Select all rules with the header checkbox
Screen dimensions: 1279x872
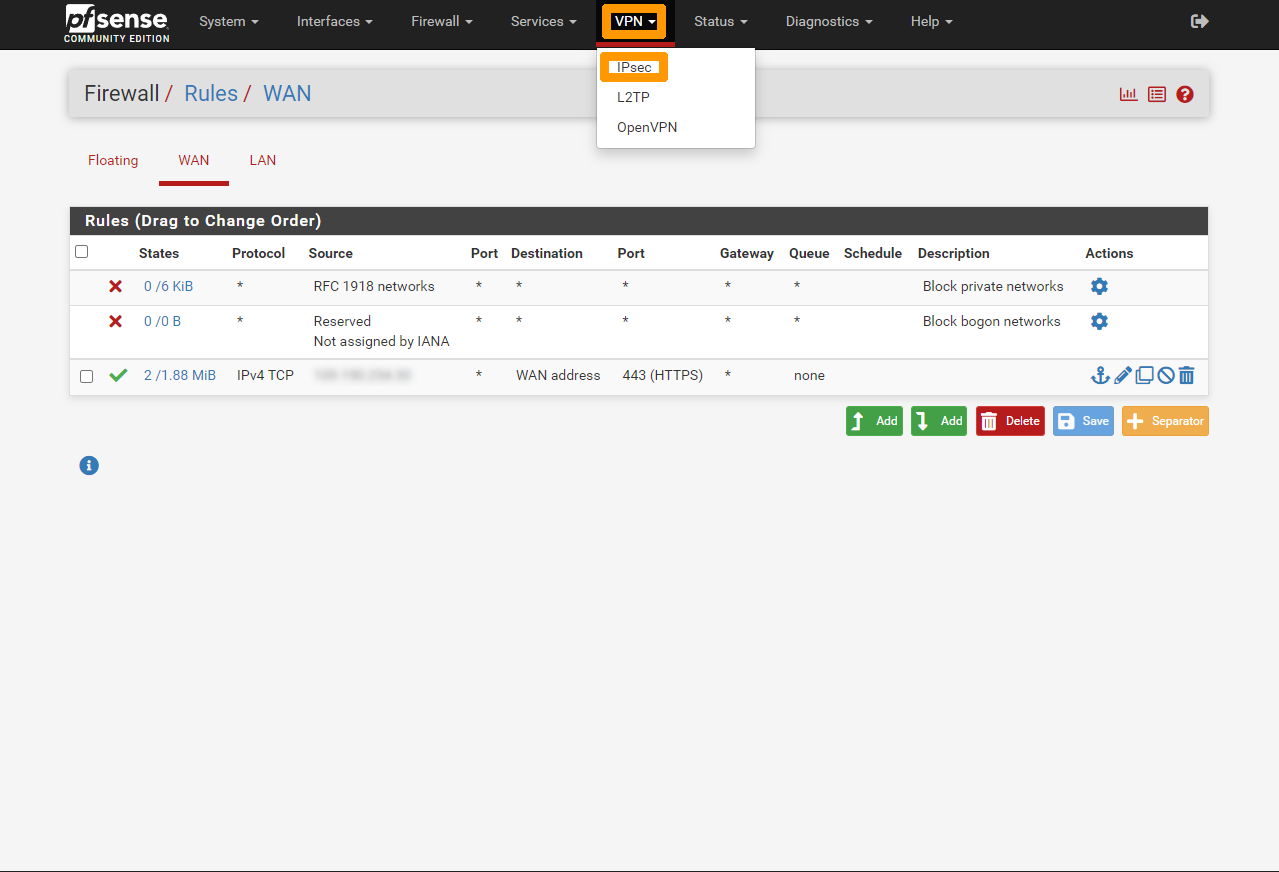(x=81, y=251)
